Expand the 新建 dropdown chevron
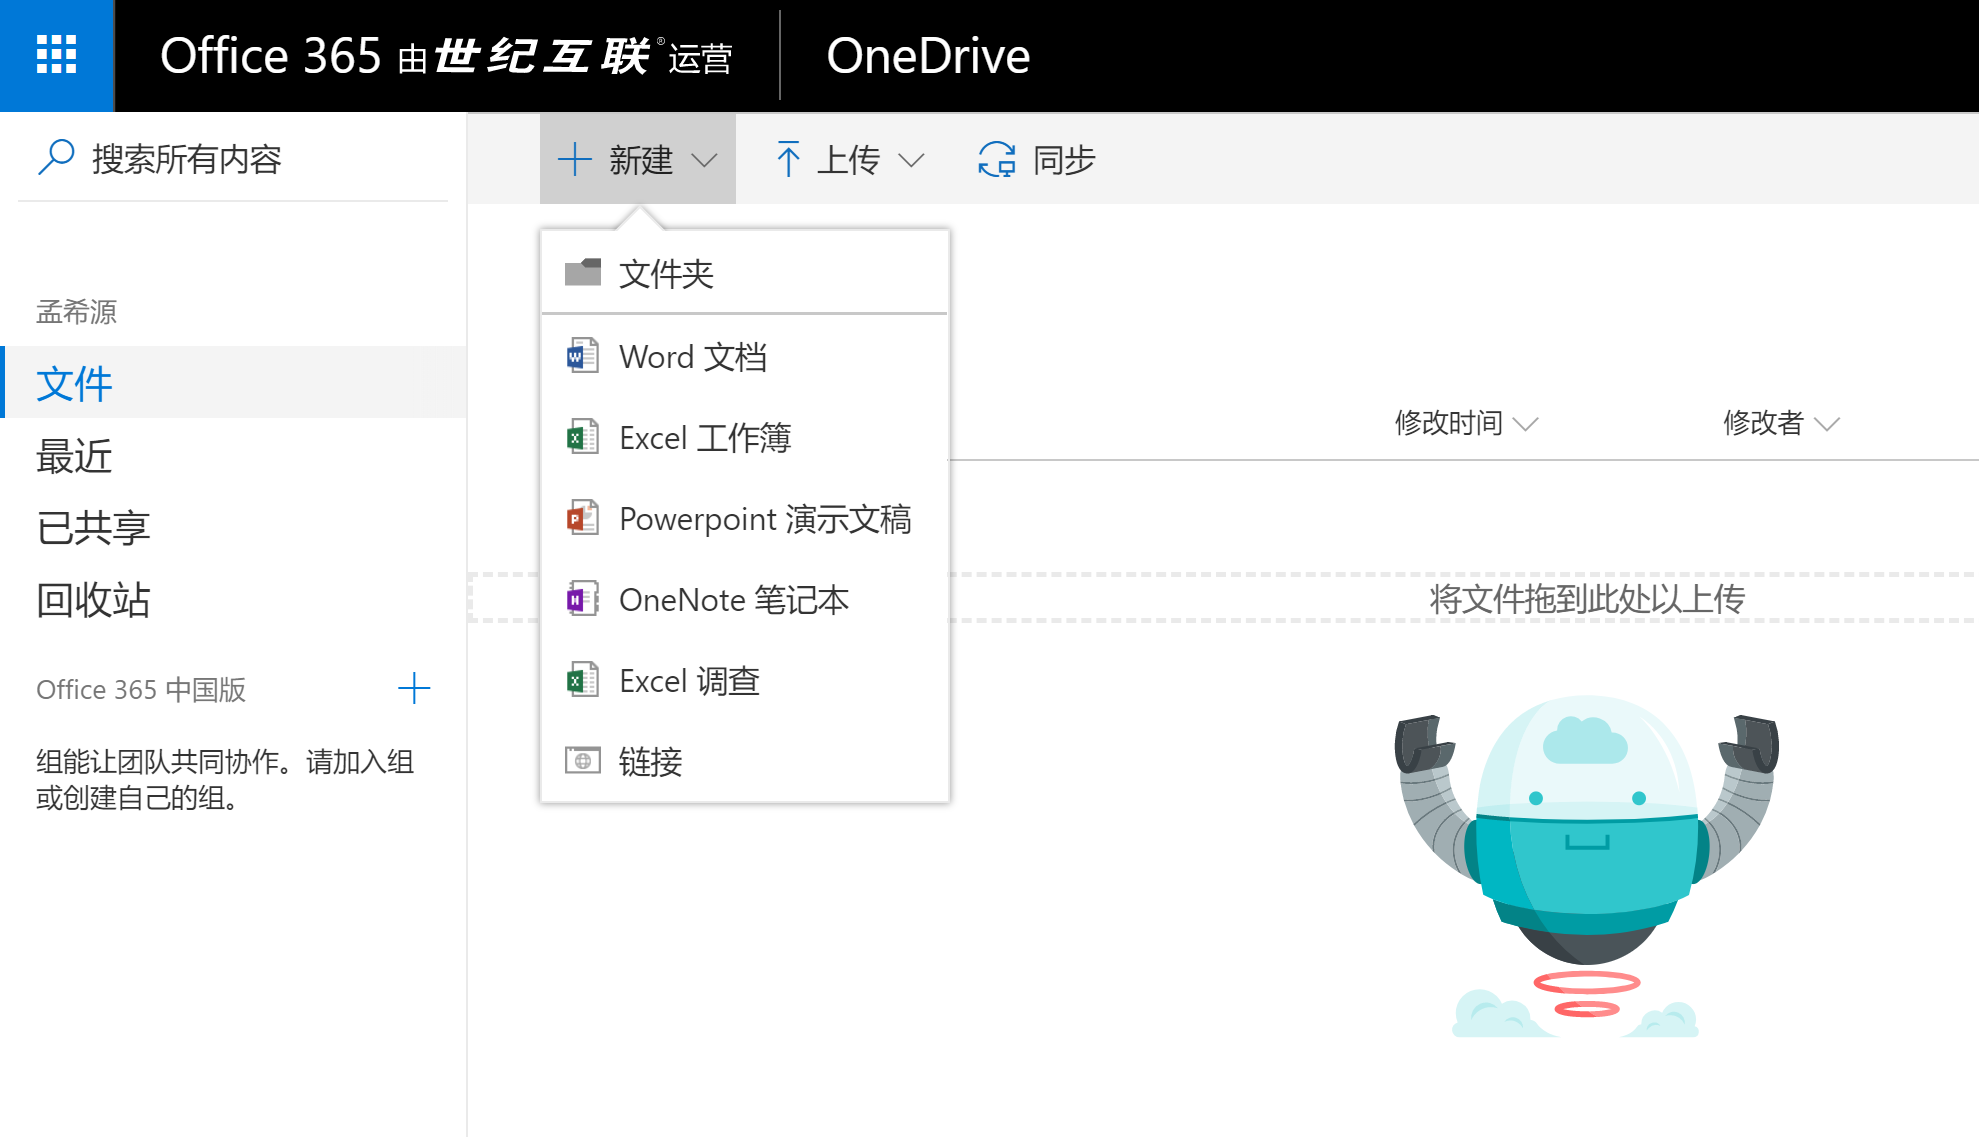This screenshot has height=1137, width=1979. pyautogui.click(x=704, y=160)
